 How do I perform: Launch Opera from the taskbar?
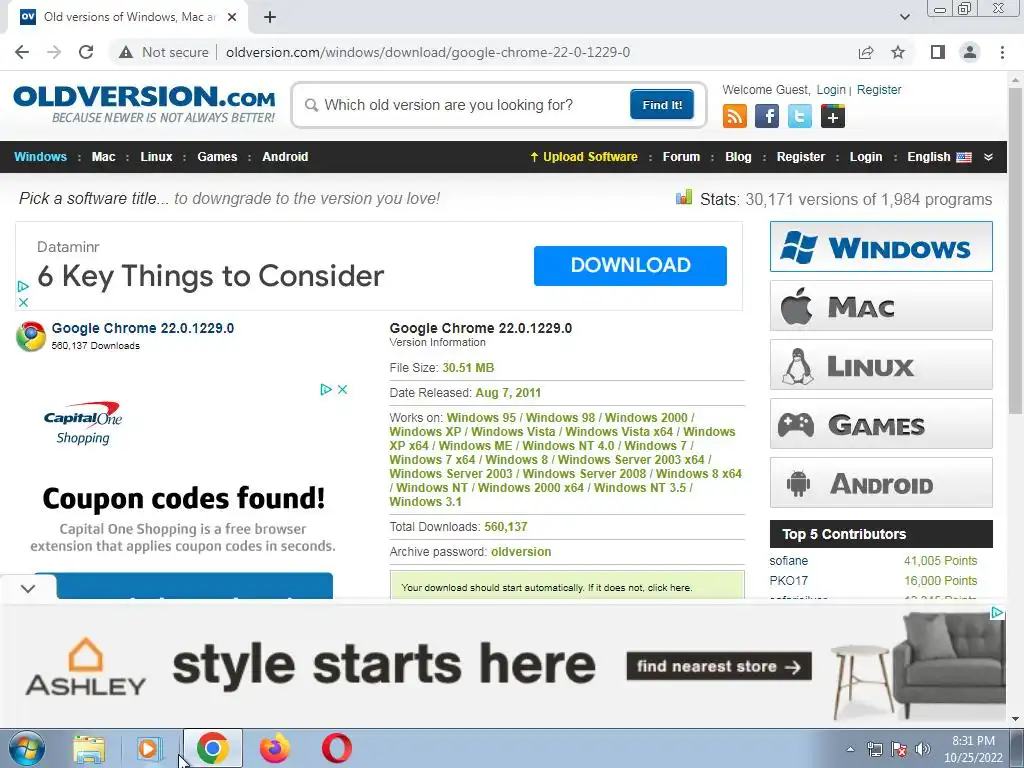tap(336, 748)
